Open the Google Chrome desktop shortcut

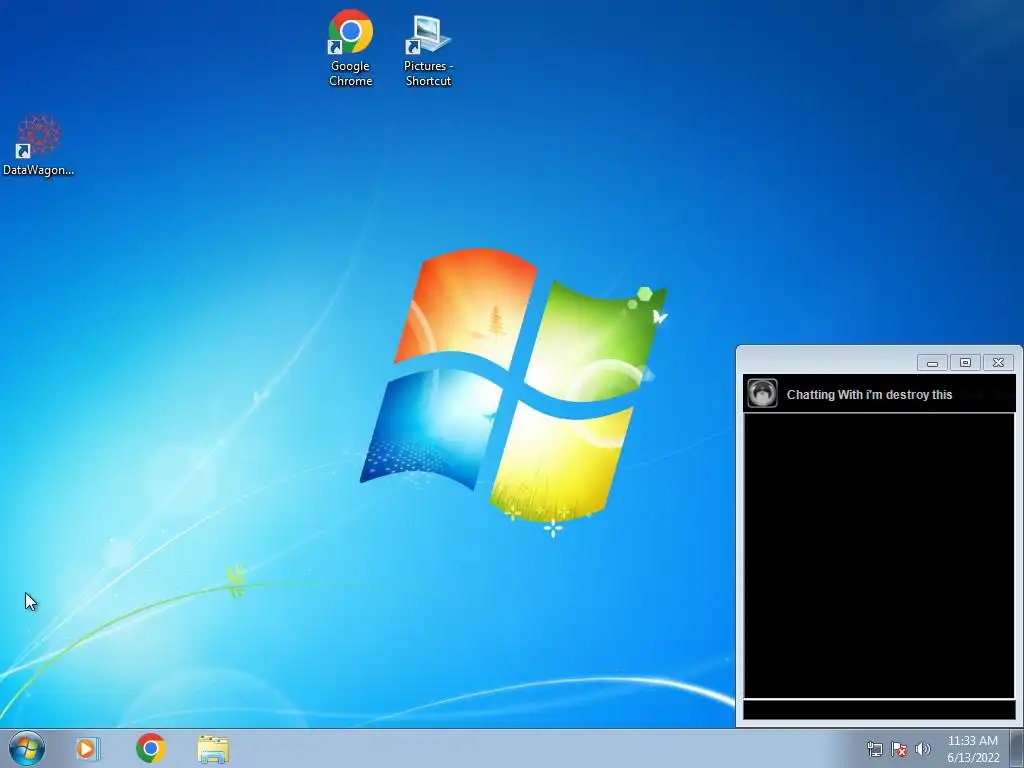(x=350, y=48)
